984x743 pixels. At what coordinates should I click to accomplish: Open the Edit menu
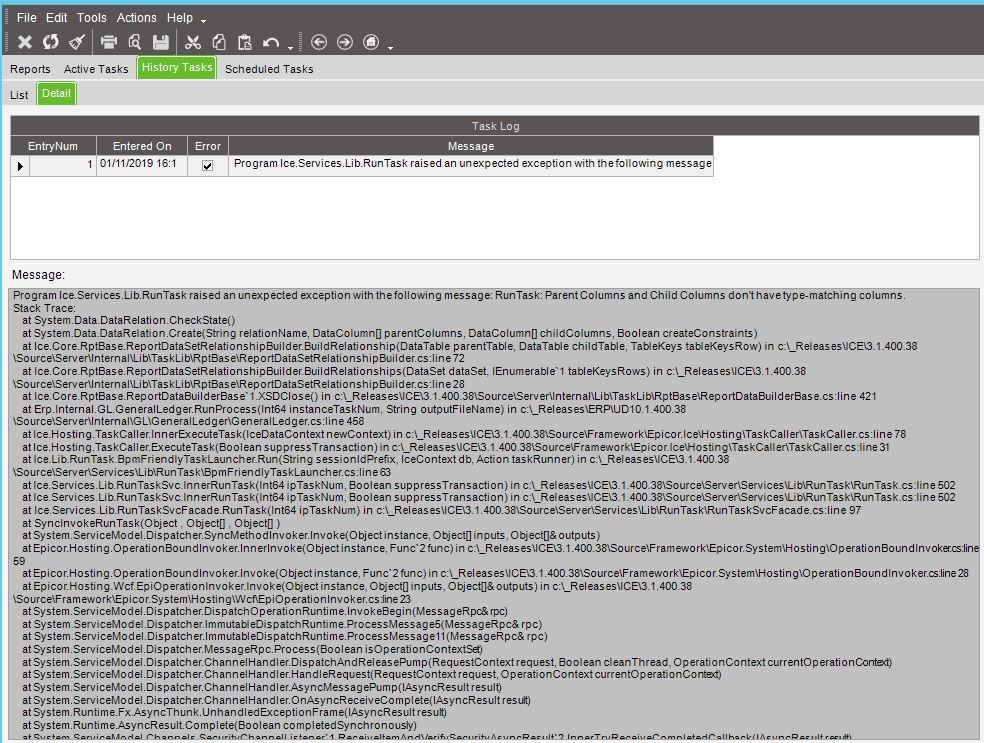(56, 18)
